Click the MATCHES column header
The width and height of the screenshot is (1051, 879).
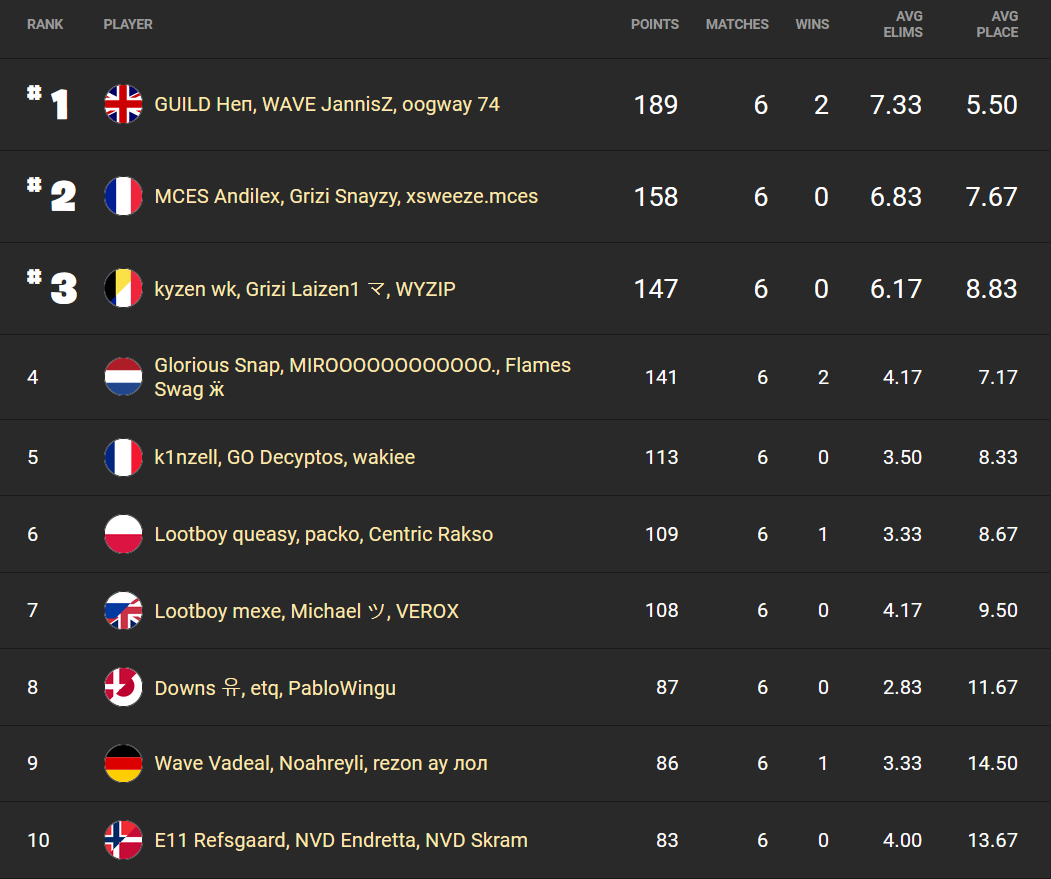[737, 24]
